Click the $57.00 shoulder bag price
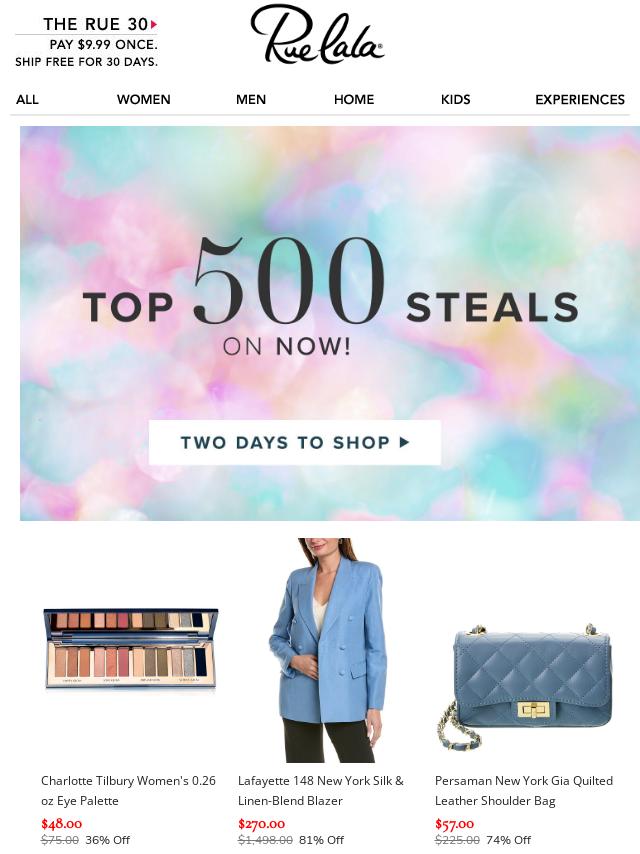640x854 pixels. point(454,824)
